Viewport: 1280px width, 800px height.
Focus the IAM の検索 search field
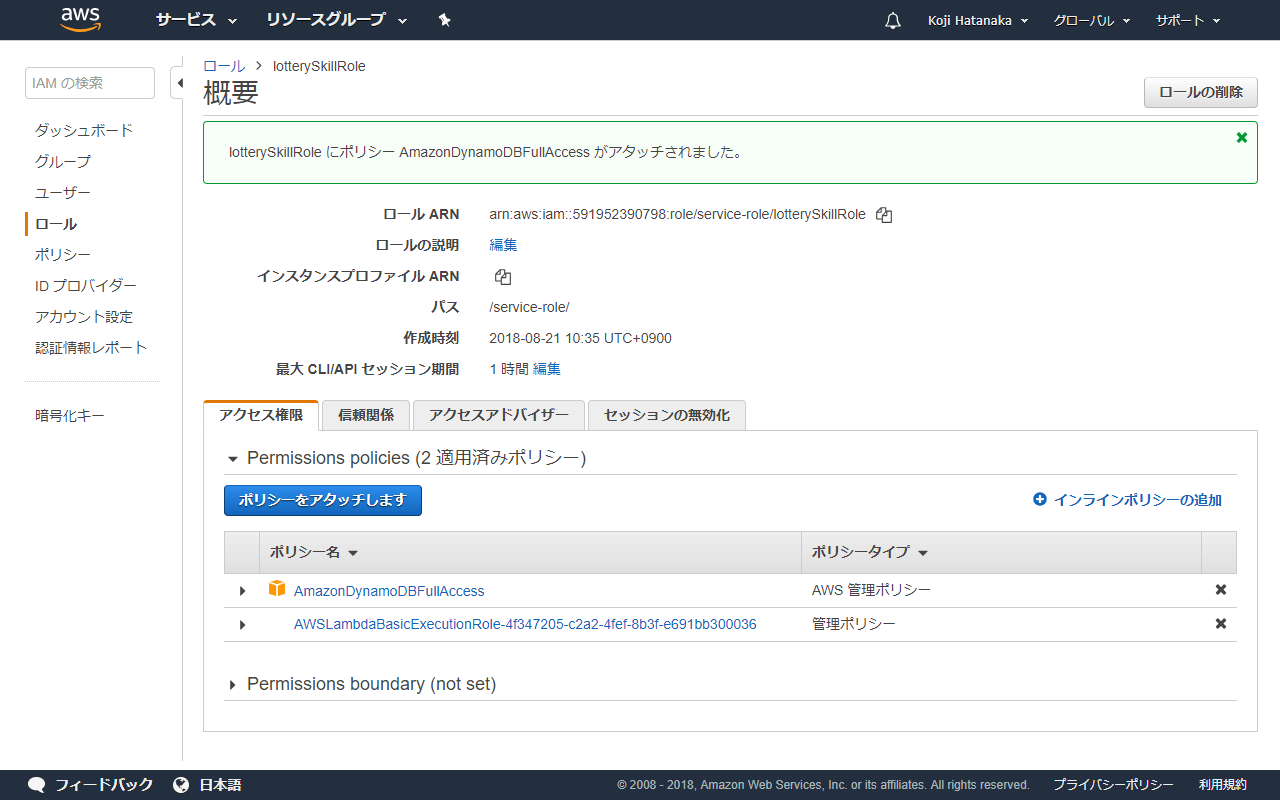(90, 83)
